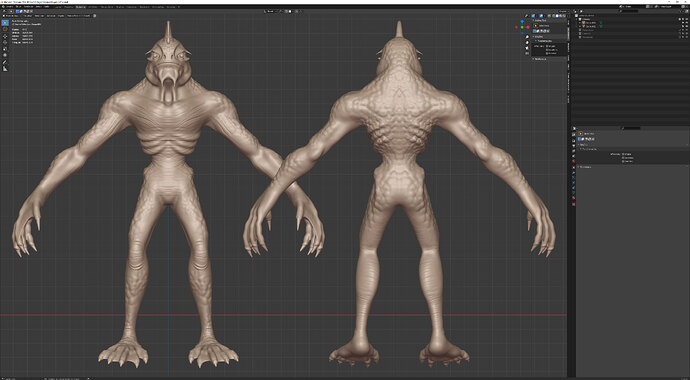Viewport: 690px width, 380px height.
Task: Select the Scale tool
Action: [5, 49]
